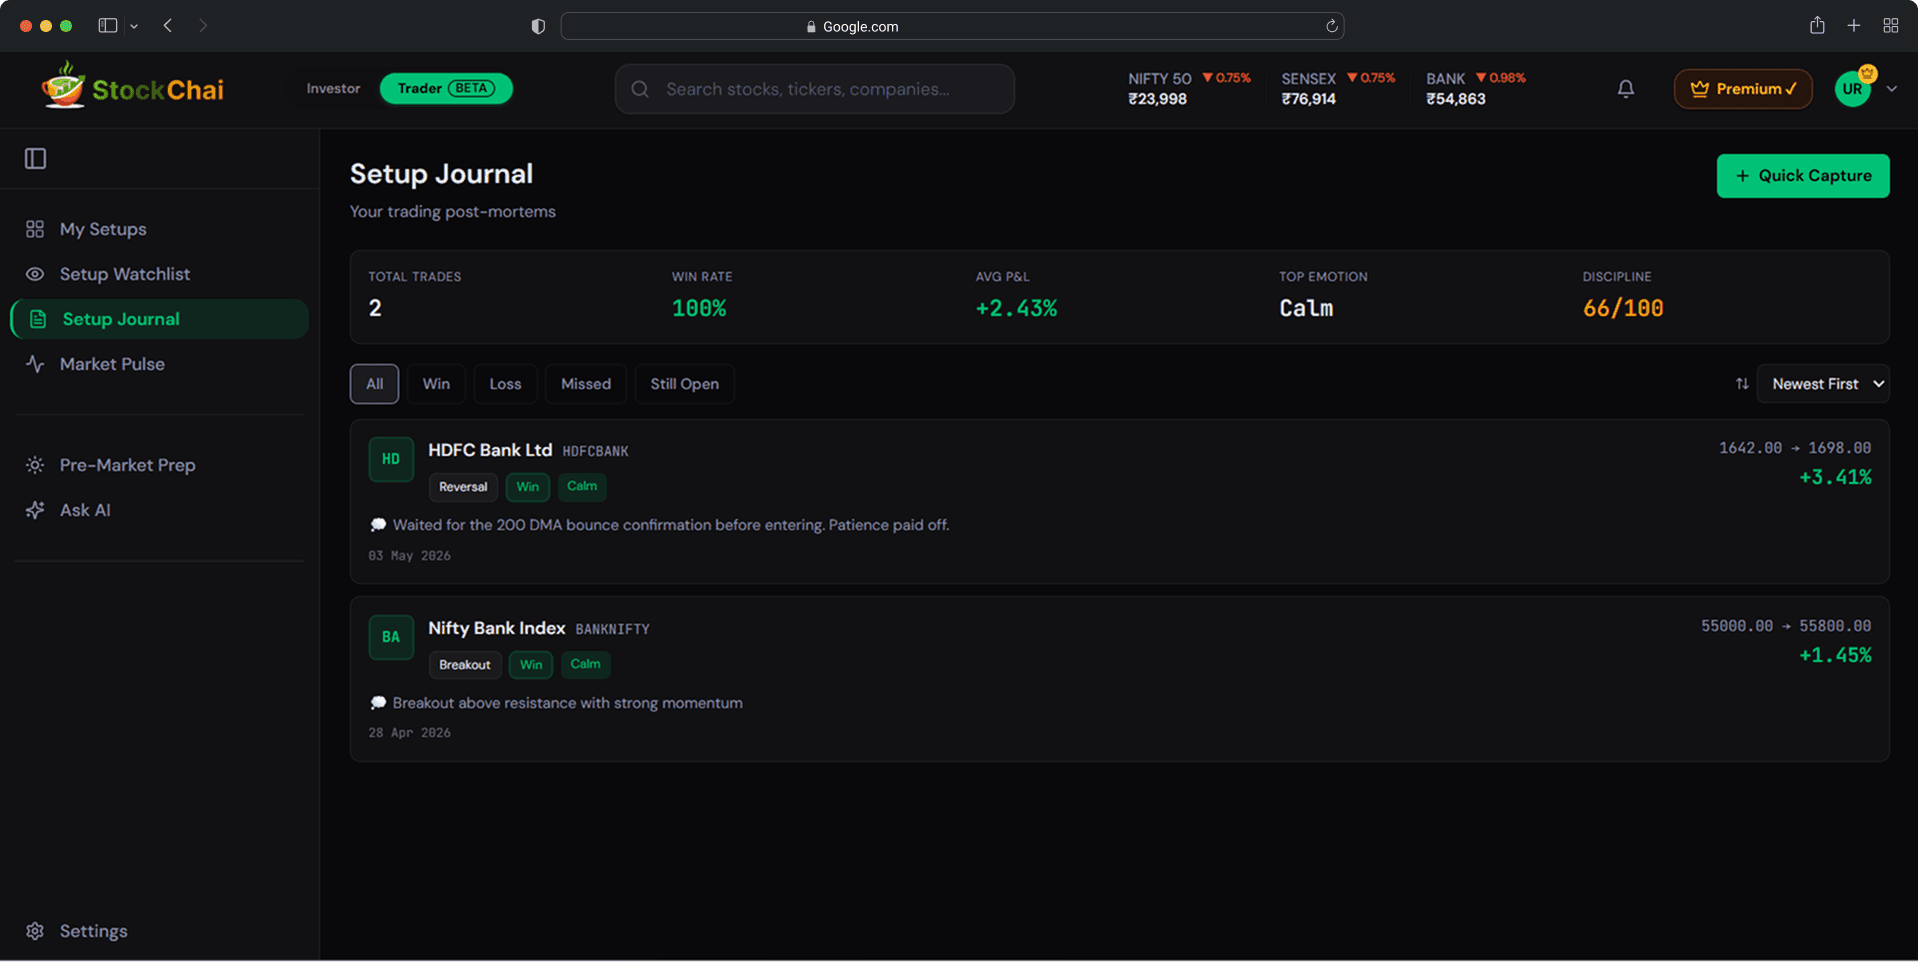Click the Market Pulse activity icon
This screenshot has width=1918, height=967.
point(35,364)
